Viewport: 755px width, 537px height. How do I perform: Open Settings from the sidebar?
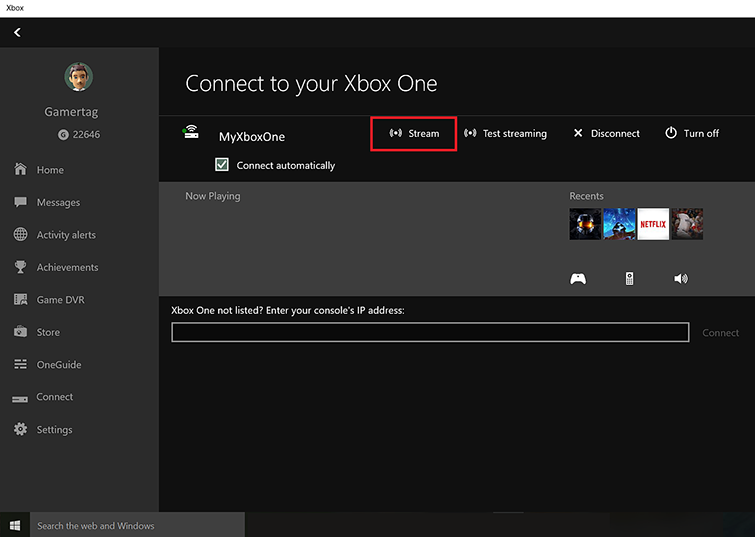(x=54, y=430)
